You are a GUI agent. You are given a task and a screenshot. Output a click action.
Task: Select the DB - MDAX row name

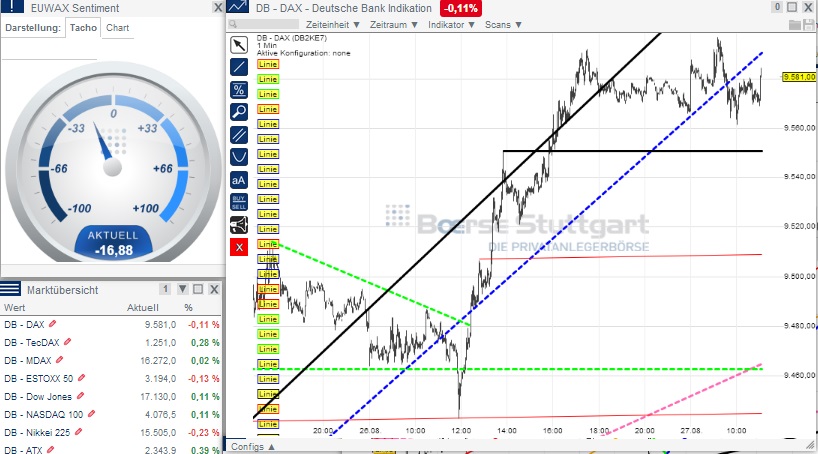point(28,361)
